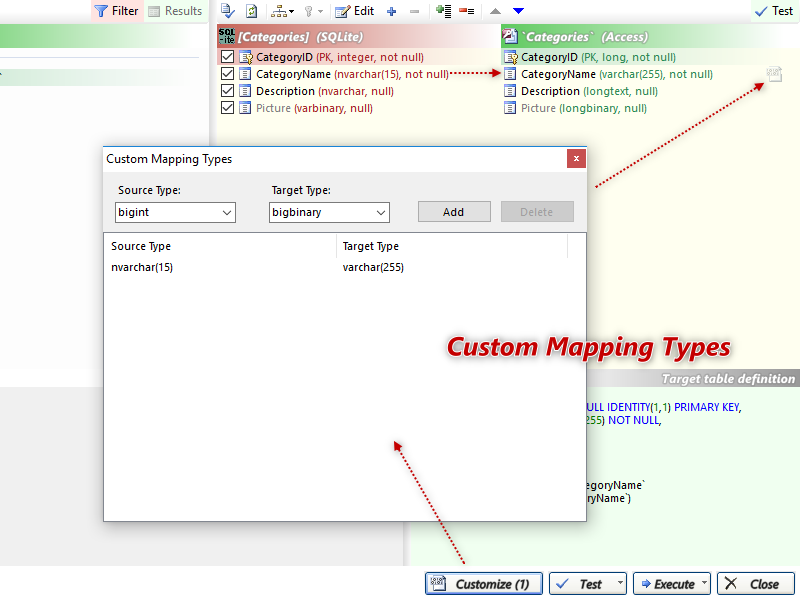Uncheck the CategoryName column checkbox
The width and height of the screenshot is (800, 600).
(228, 74)
